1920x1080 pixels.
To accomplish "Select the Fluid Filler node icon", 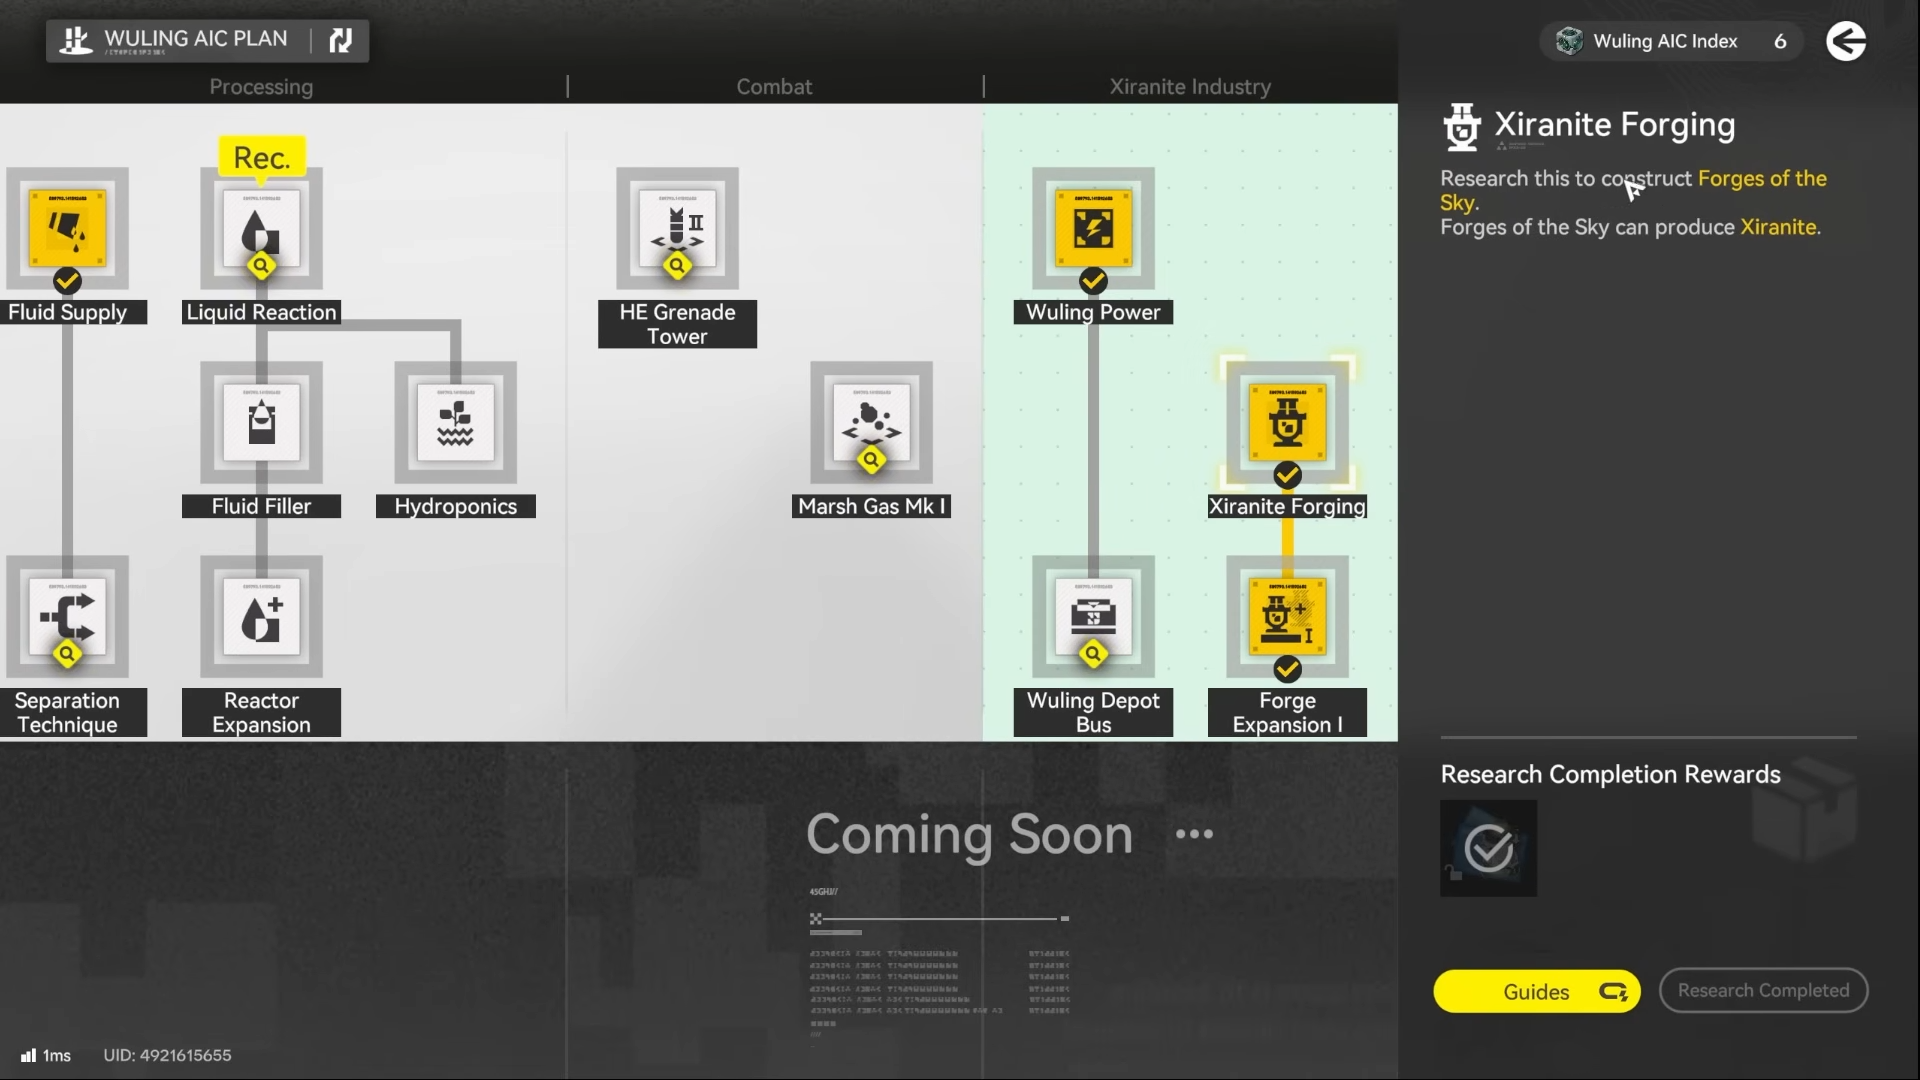I will [x=261, y=423].
